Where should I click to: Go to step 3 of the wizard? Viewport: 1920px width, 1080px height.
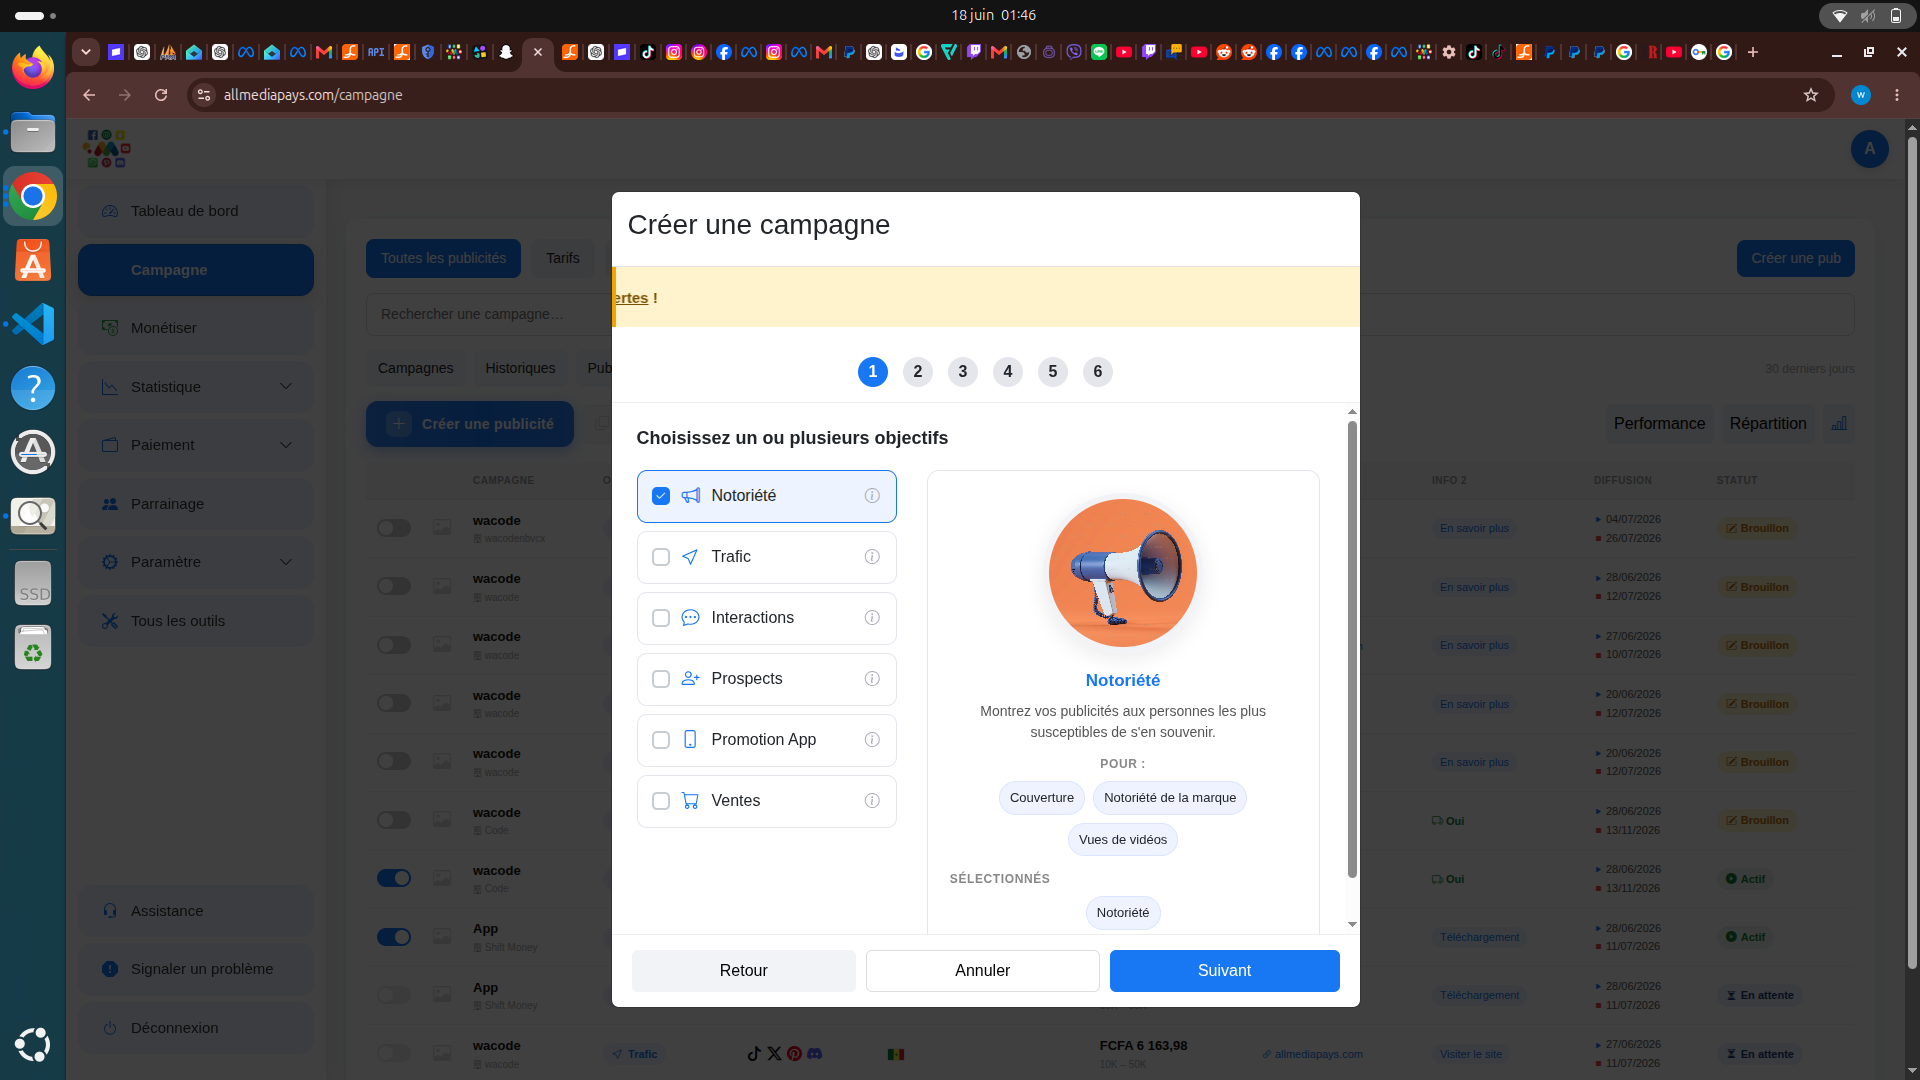pos(963,372)
